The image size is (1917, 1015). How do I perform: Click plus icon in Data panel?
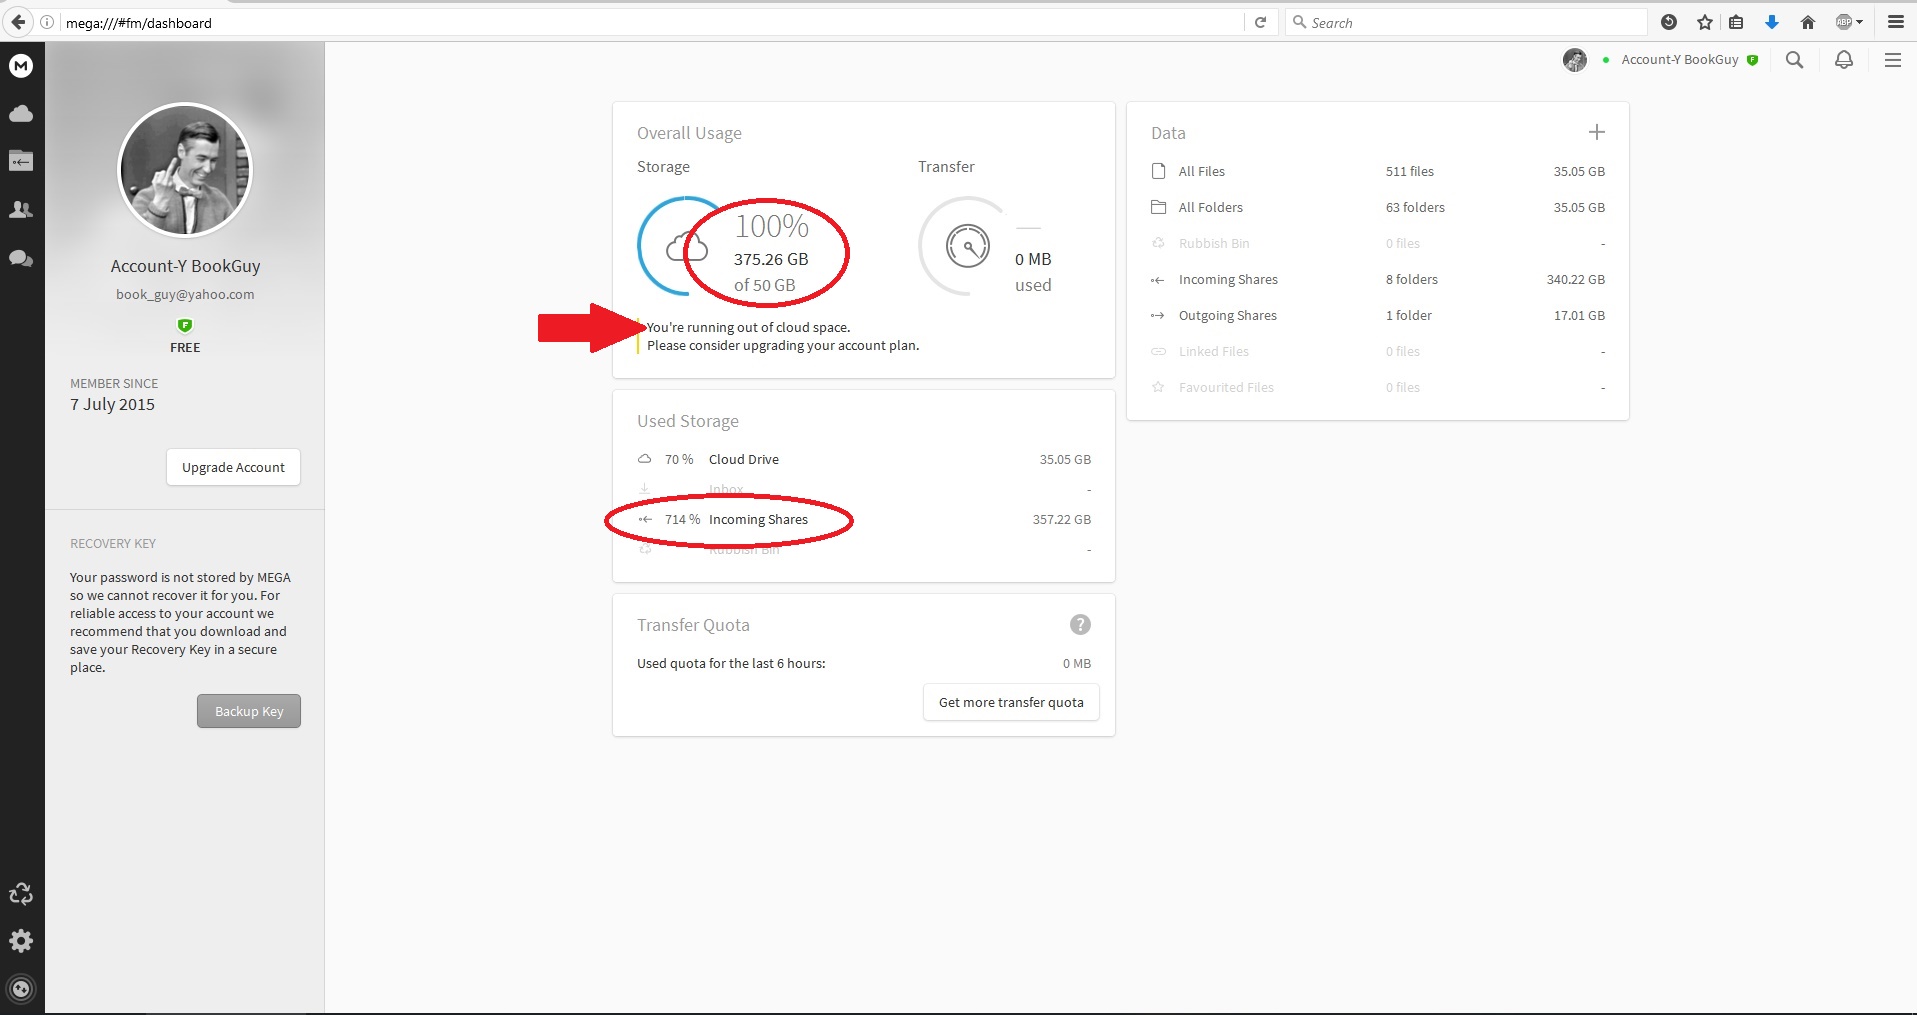[1597, 132]
